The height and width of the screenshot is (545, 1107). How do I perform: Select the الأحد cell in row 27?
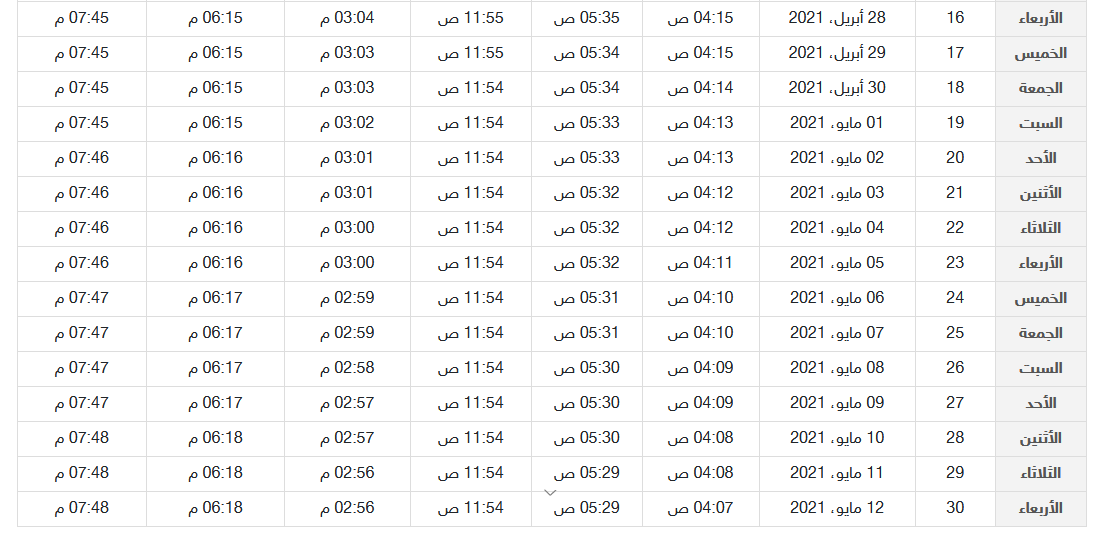[1041, 403]
